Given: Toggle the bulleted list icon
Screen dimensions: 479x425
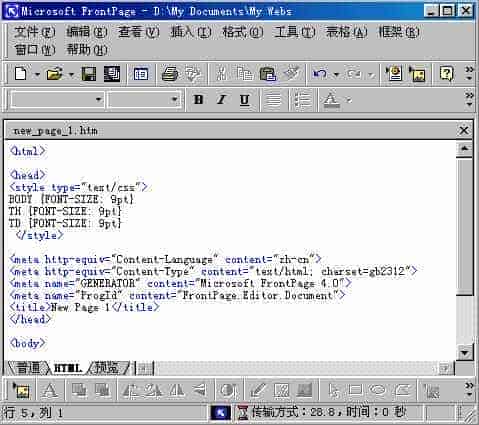Looking at the screenshot, I should 302,99.
